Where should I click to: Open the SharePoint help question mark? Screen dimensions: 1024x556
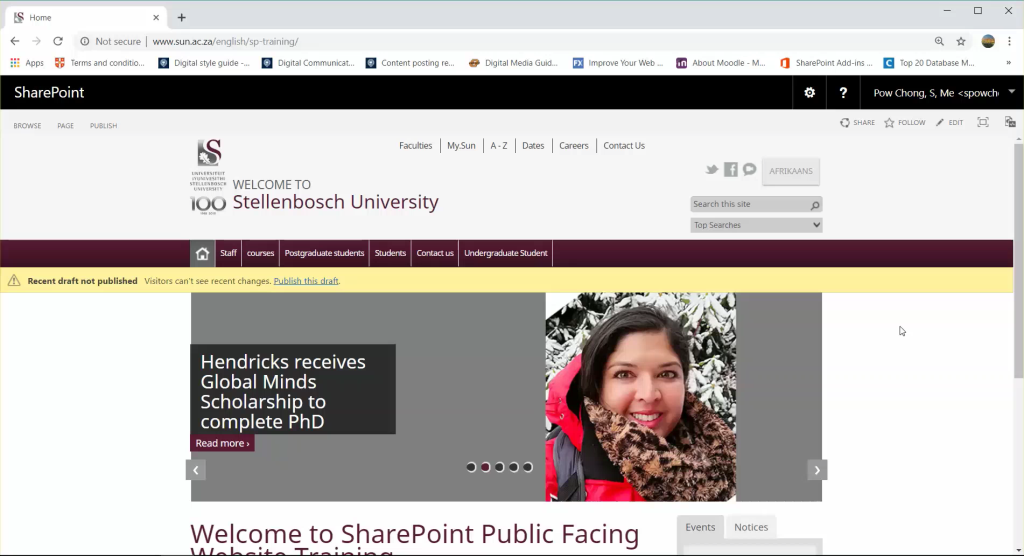pos(843,93)
